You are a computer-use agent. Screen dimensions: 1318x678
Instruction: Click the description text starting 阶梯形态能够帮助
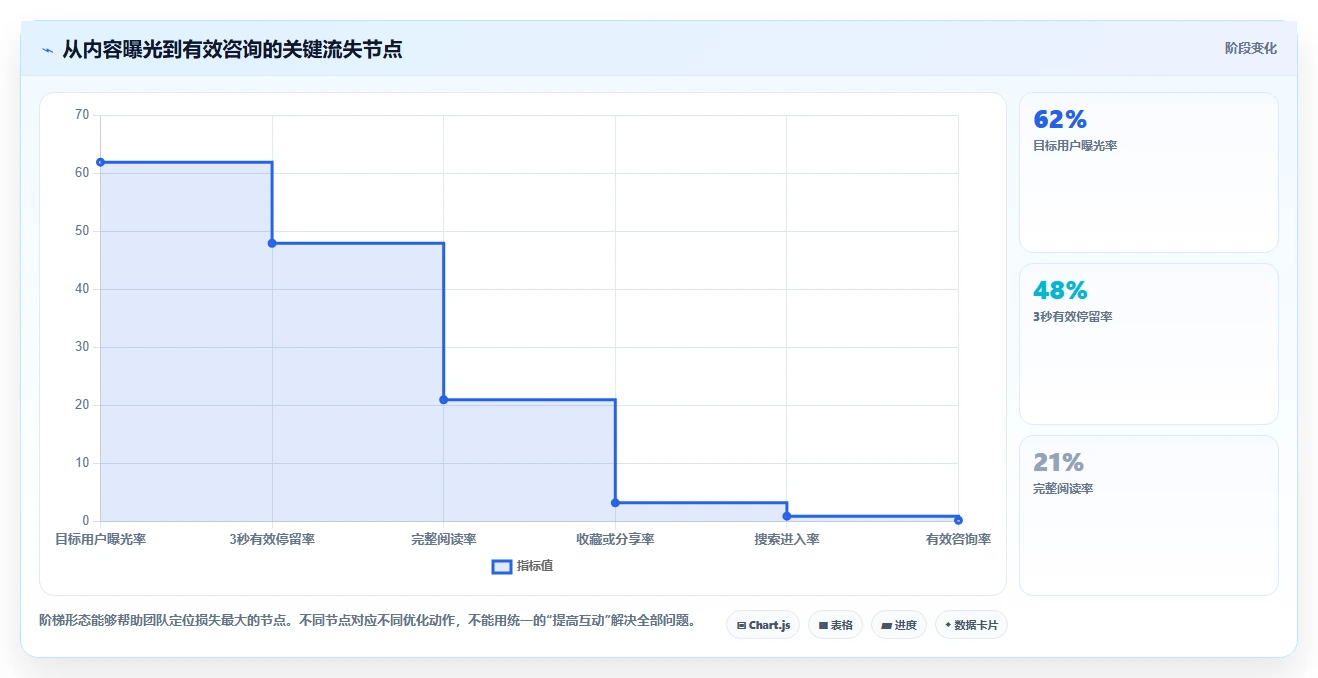pos(368,620)
